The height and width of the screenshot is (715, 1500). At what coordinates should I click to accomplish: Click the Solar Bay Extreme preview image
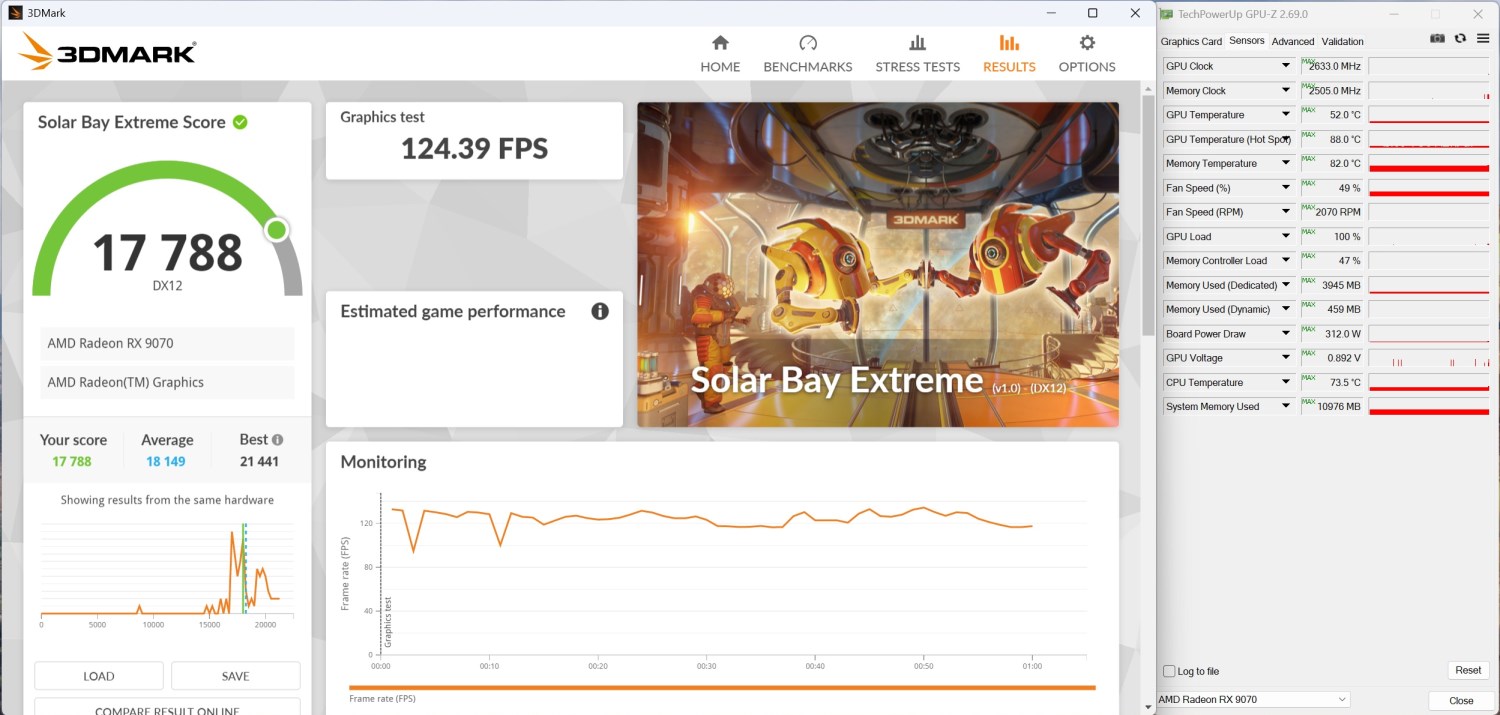tap(878, 265)
